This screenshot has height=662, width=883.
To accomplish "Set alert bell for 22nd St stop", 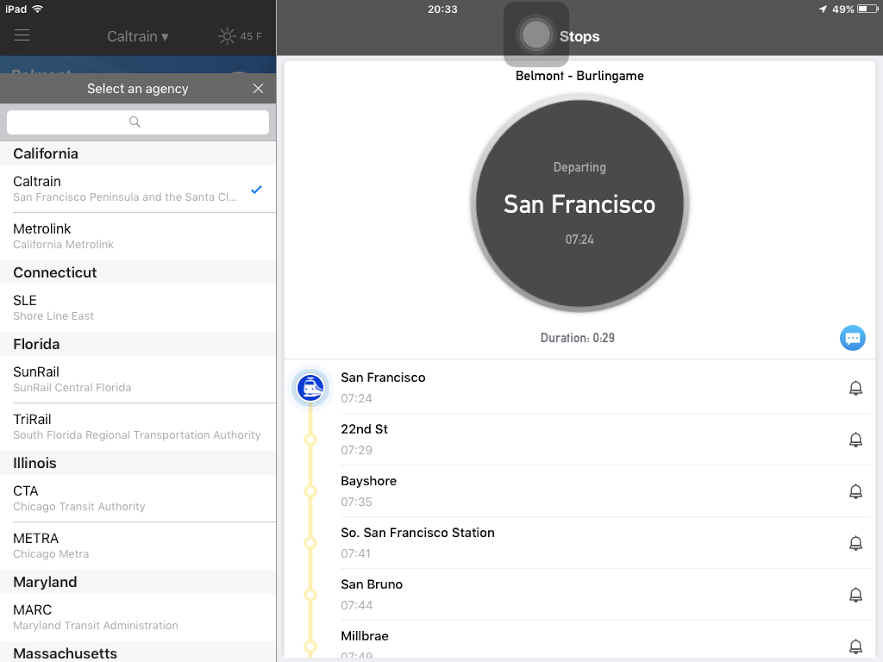I will click(x=855, y=440).
